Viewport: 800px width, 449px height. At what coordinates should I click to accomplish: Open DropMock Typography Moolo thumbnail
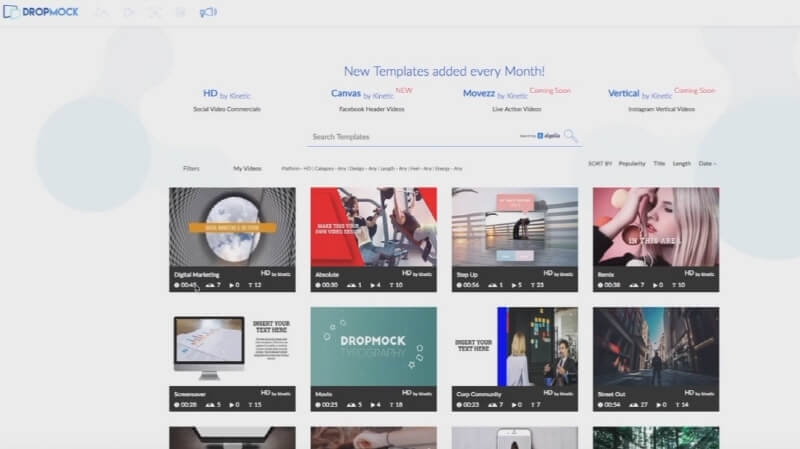373,346
